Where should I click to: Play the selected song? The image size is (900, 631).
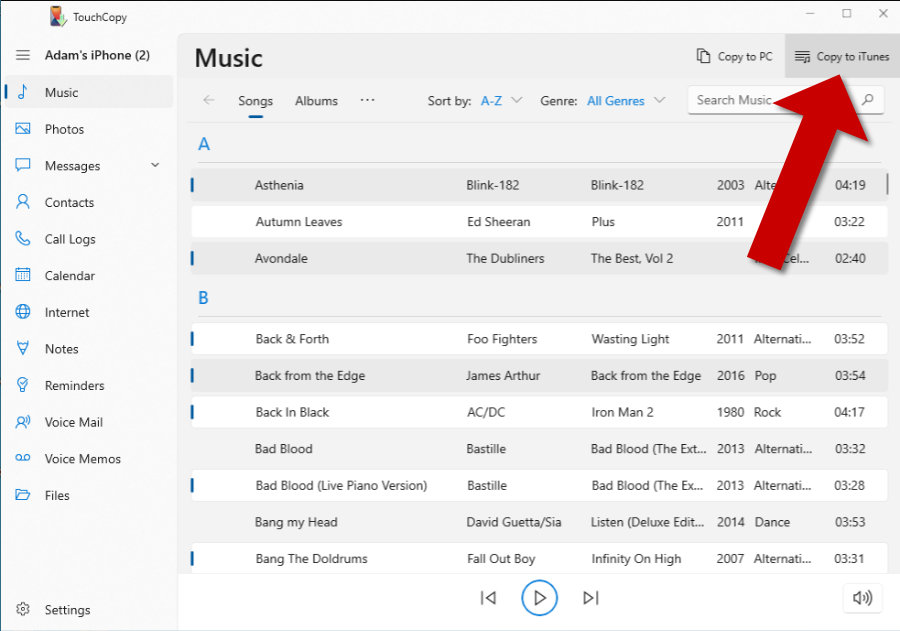point(539,598)
